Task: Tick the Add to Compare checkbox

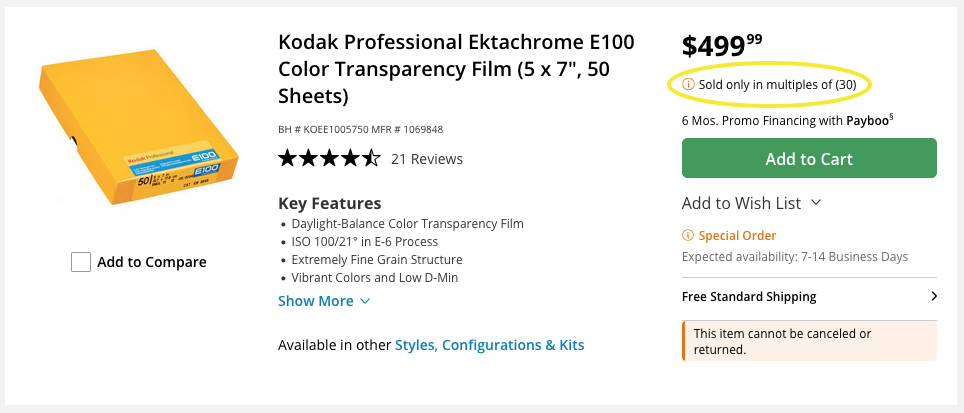Action: tap(82, 262)
